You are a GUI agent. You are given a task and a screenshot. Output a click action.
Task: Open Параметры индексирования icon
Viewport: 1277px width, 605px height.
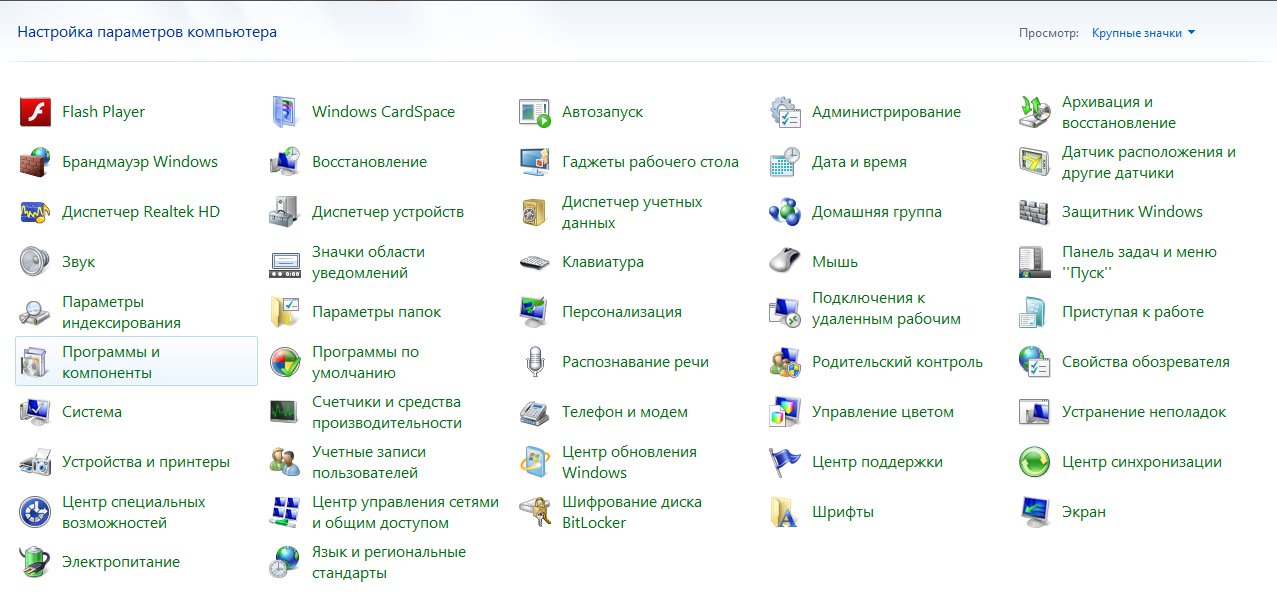35,312
